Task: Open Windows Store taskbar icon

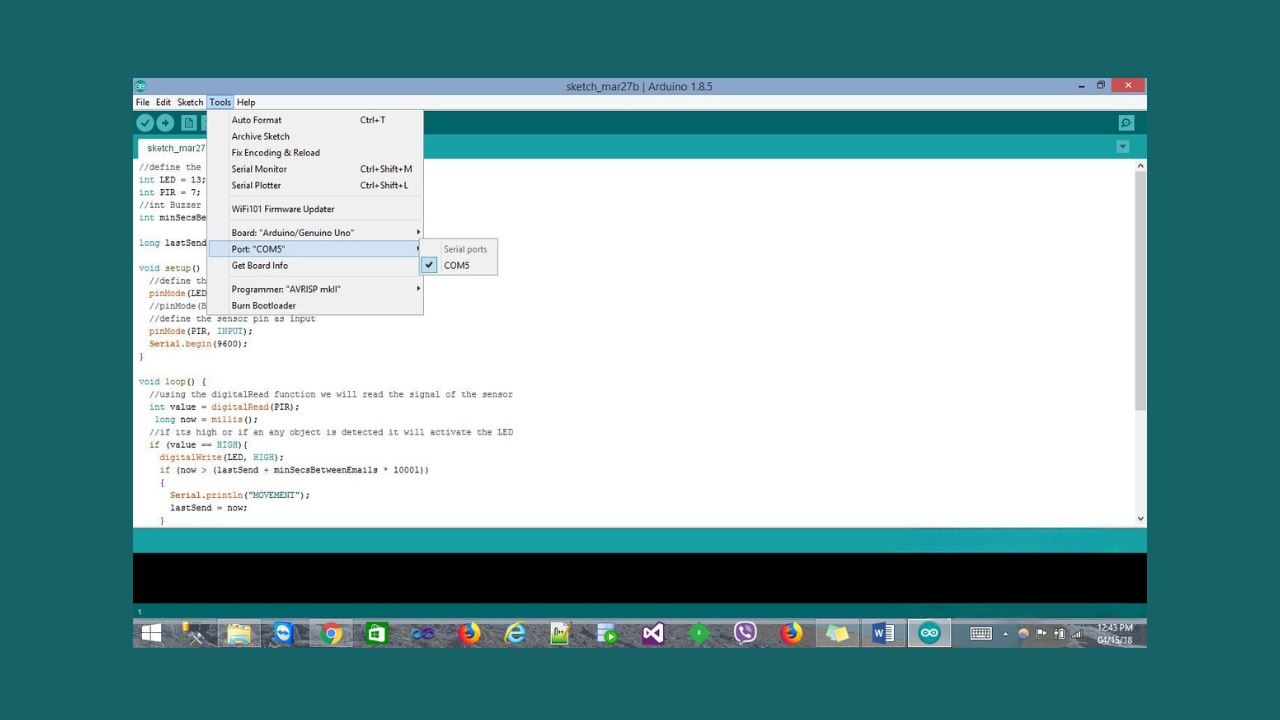Action: pos(377,633)
